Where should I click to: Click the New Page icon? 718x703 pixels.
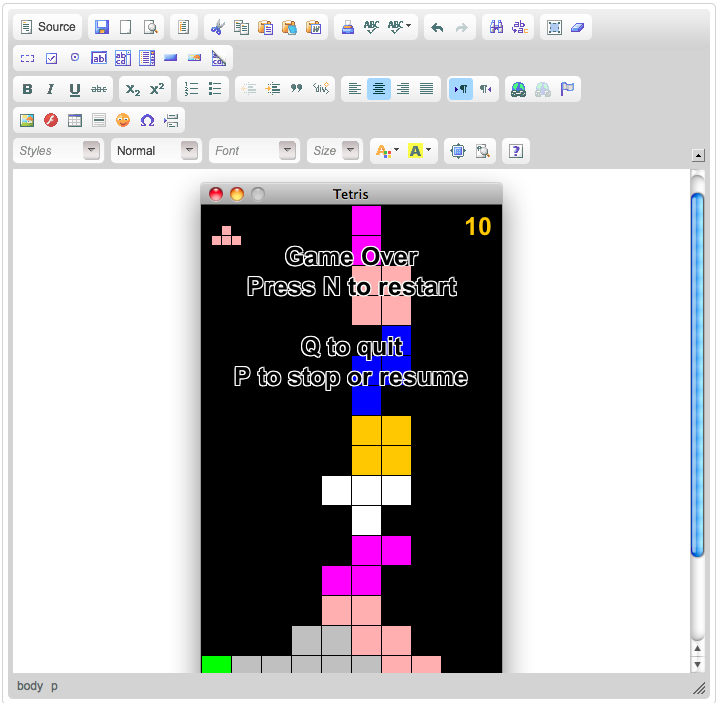click(x=125, y=27)
